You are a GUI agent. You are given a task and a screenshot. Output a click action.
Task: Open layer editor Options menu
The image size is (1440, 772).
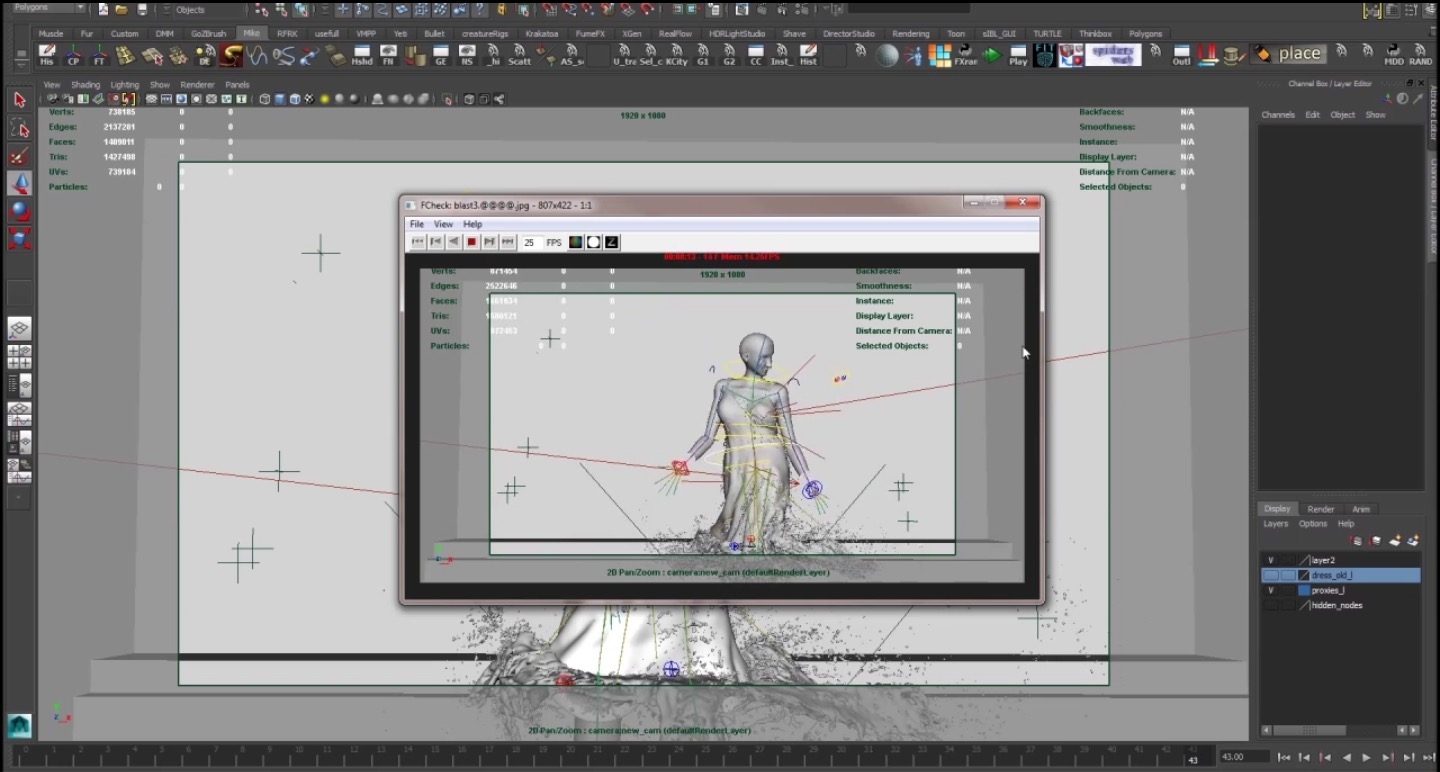(1313, 524)
